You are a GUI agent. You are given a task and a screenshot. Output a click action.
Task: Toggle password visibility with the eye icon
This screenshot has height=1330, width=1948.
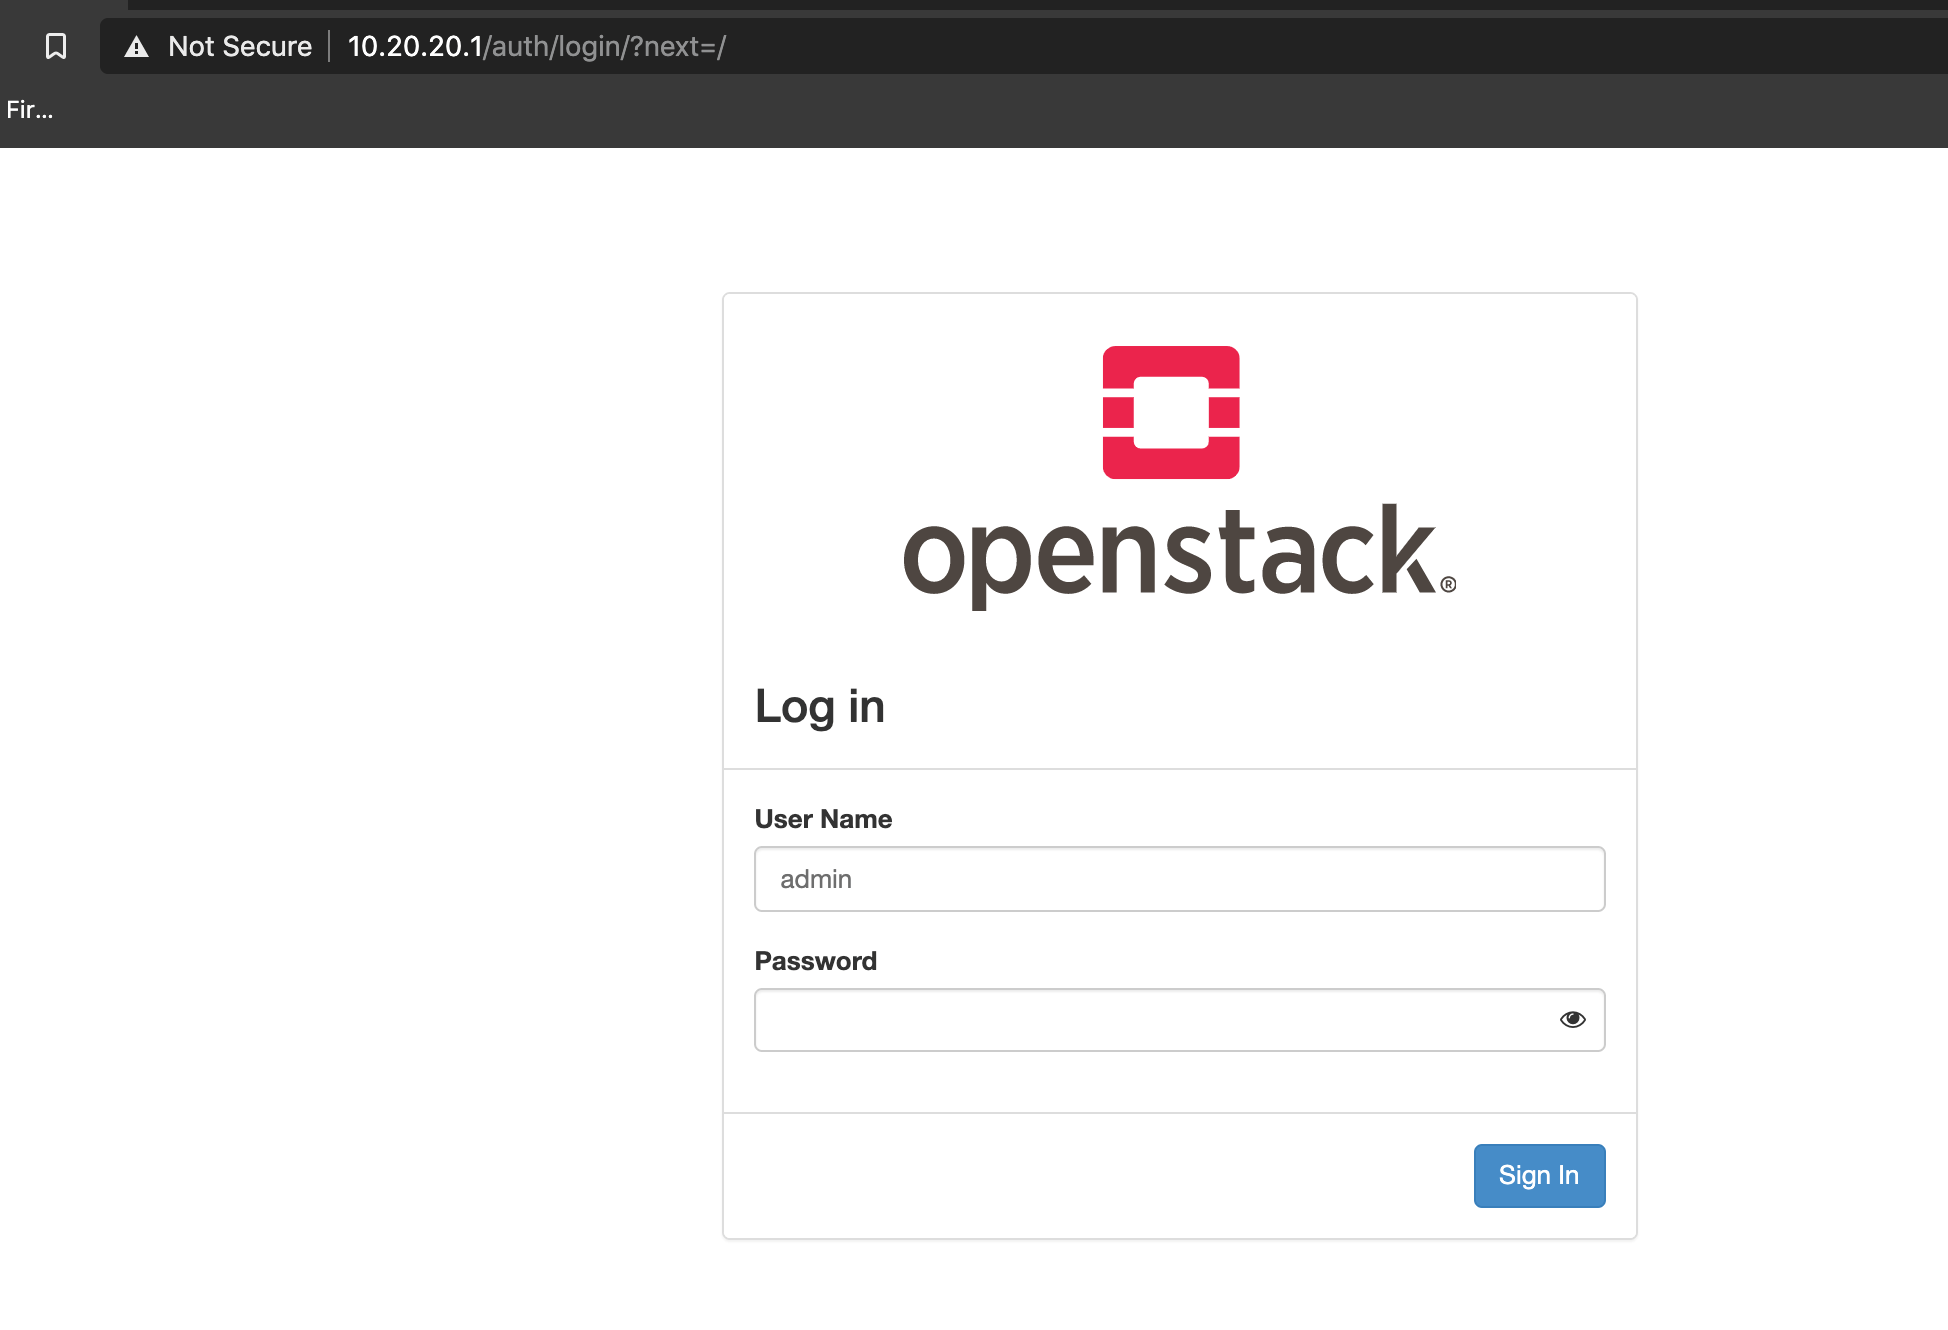1572,1019
